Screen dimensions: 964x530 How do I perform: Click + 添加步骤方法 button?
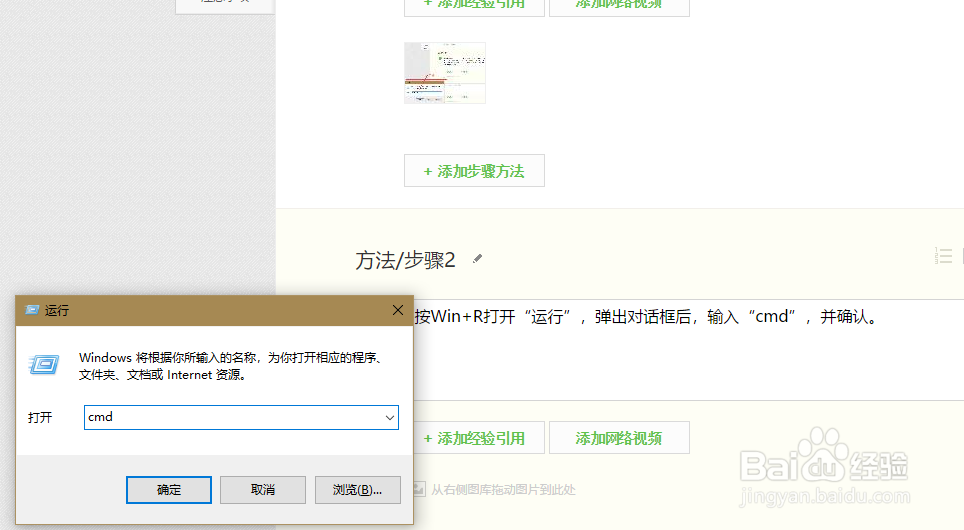coord(474,171)
